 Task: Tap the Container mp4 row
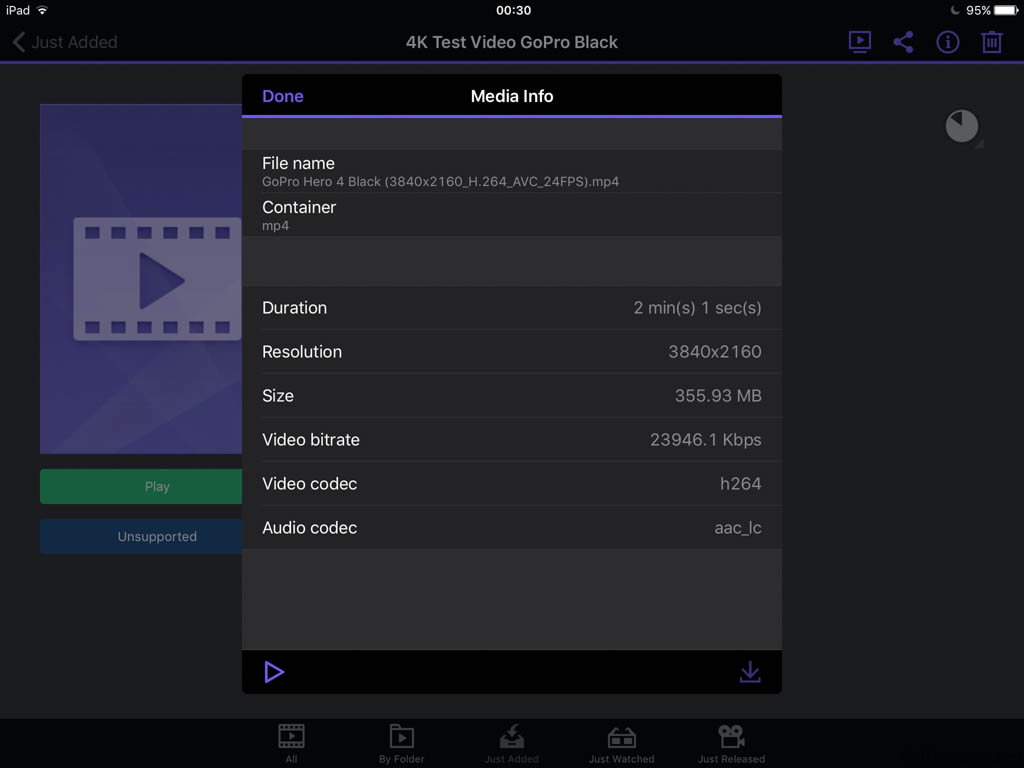pos(511,215)
